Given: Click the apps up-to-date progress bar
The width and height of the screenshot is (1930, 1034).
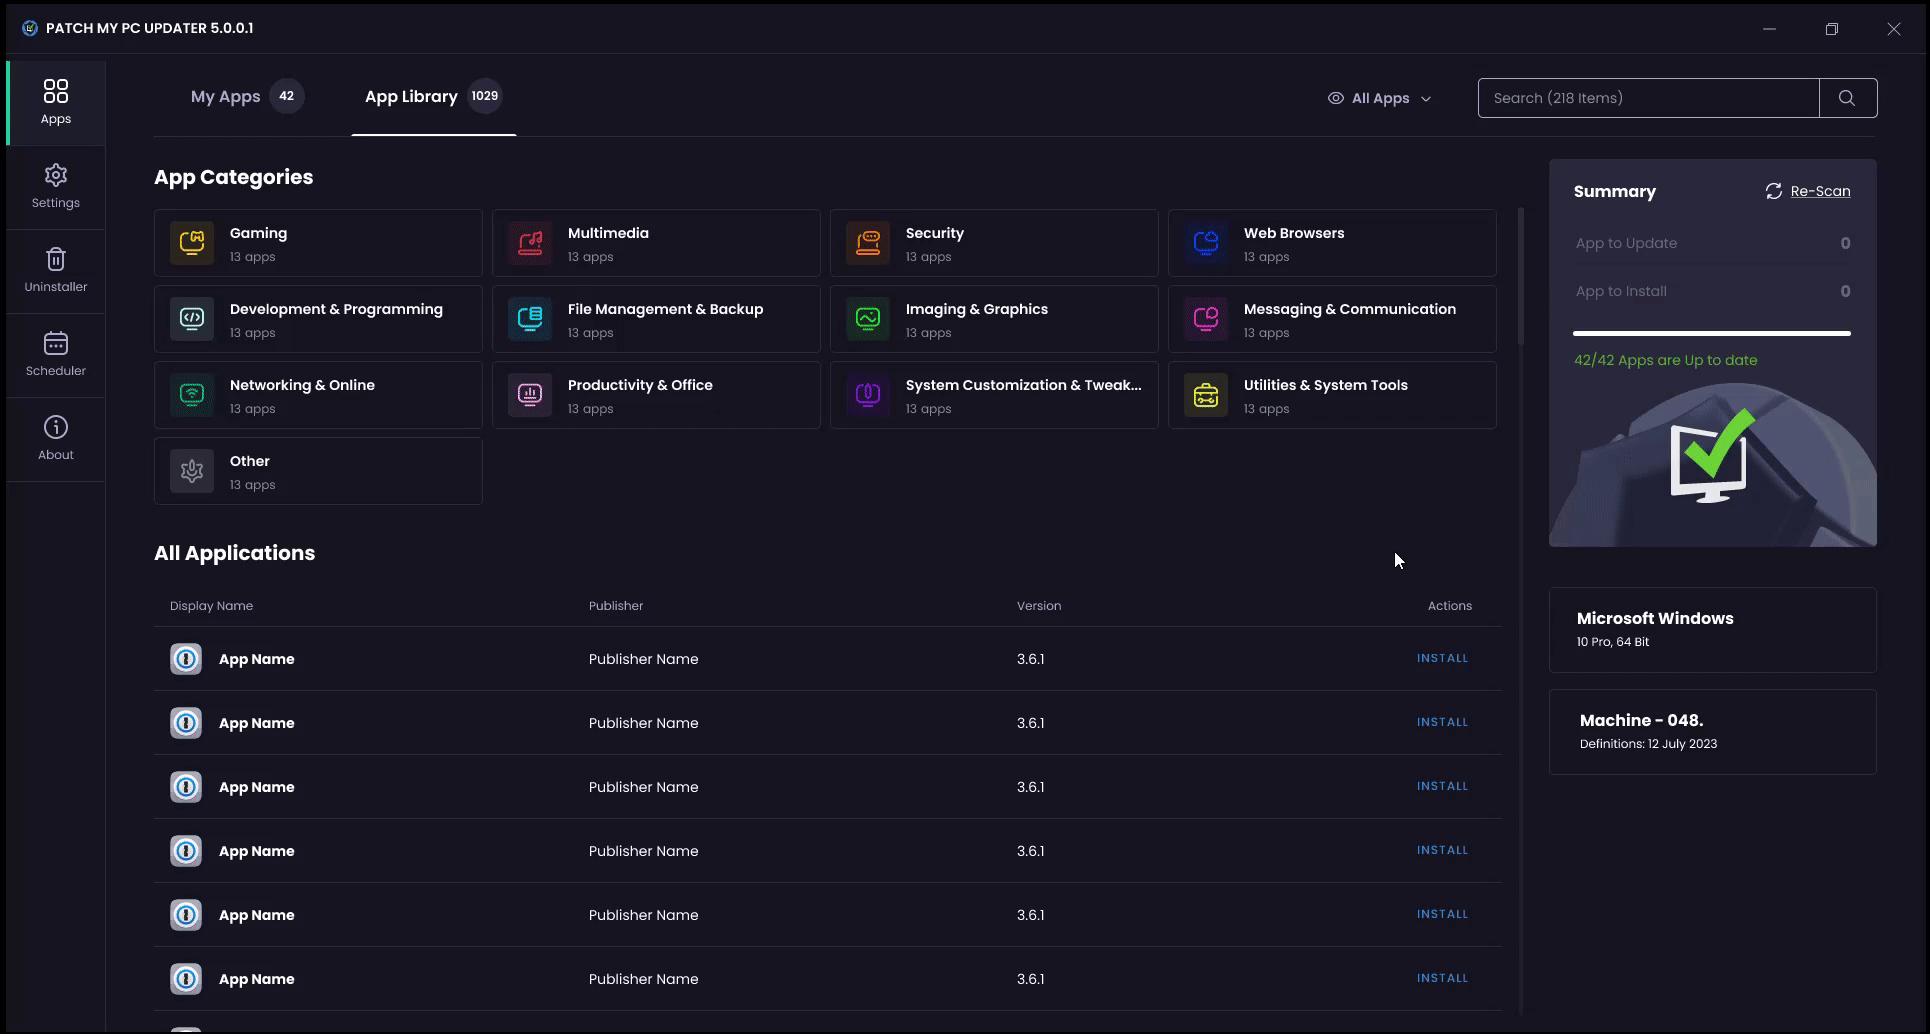Looking at the screenshot, I should 1711,333.
